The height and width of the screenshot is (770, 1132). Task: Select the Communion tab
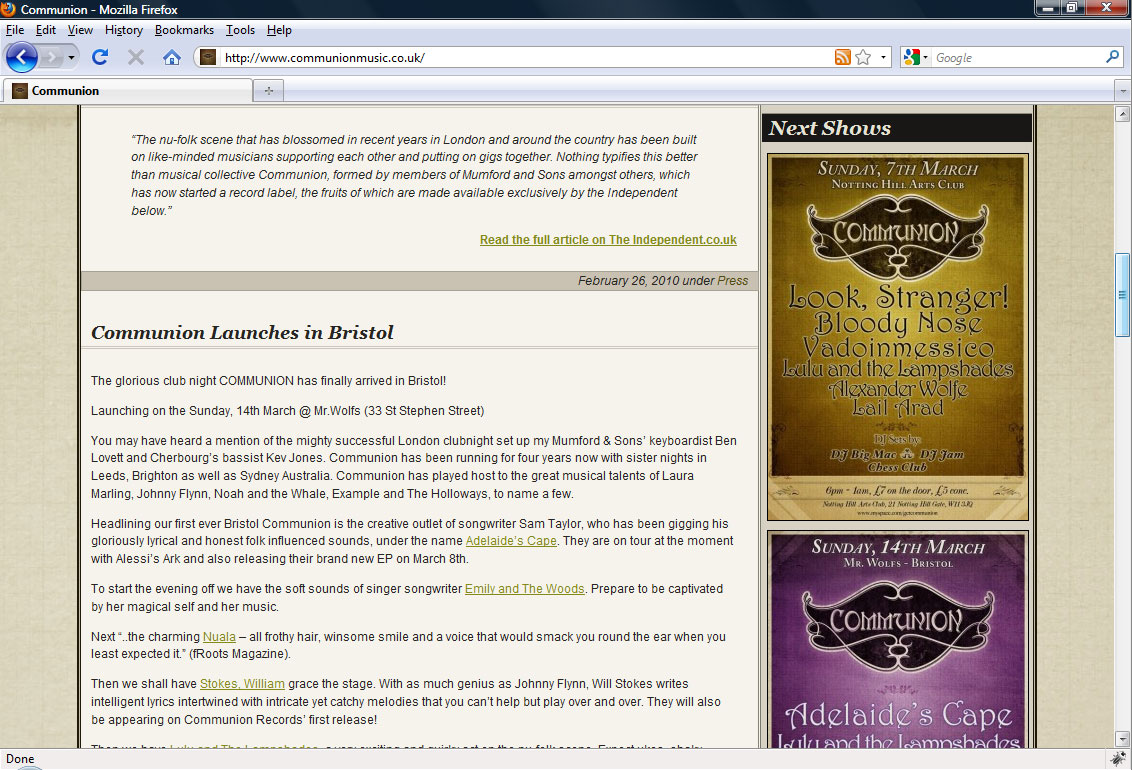128,90
